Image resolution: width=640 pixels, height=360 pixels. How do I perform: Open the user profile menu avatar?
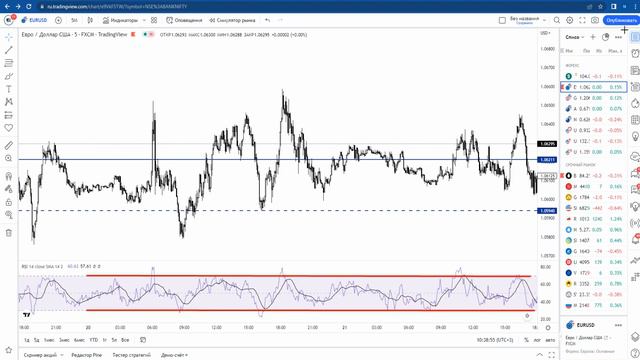[9, 20]
